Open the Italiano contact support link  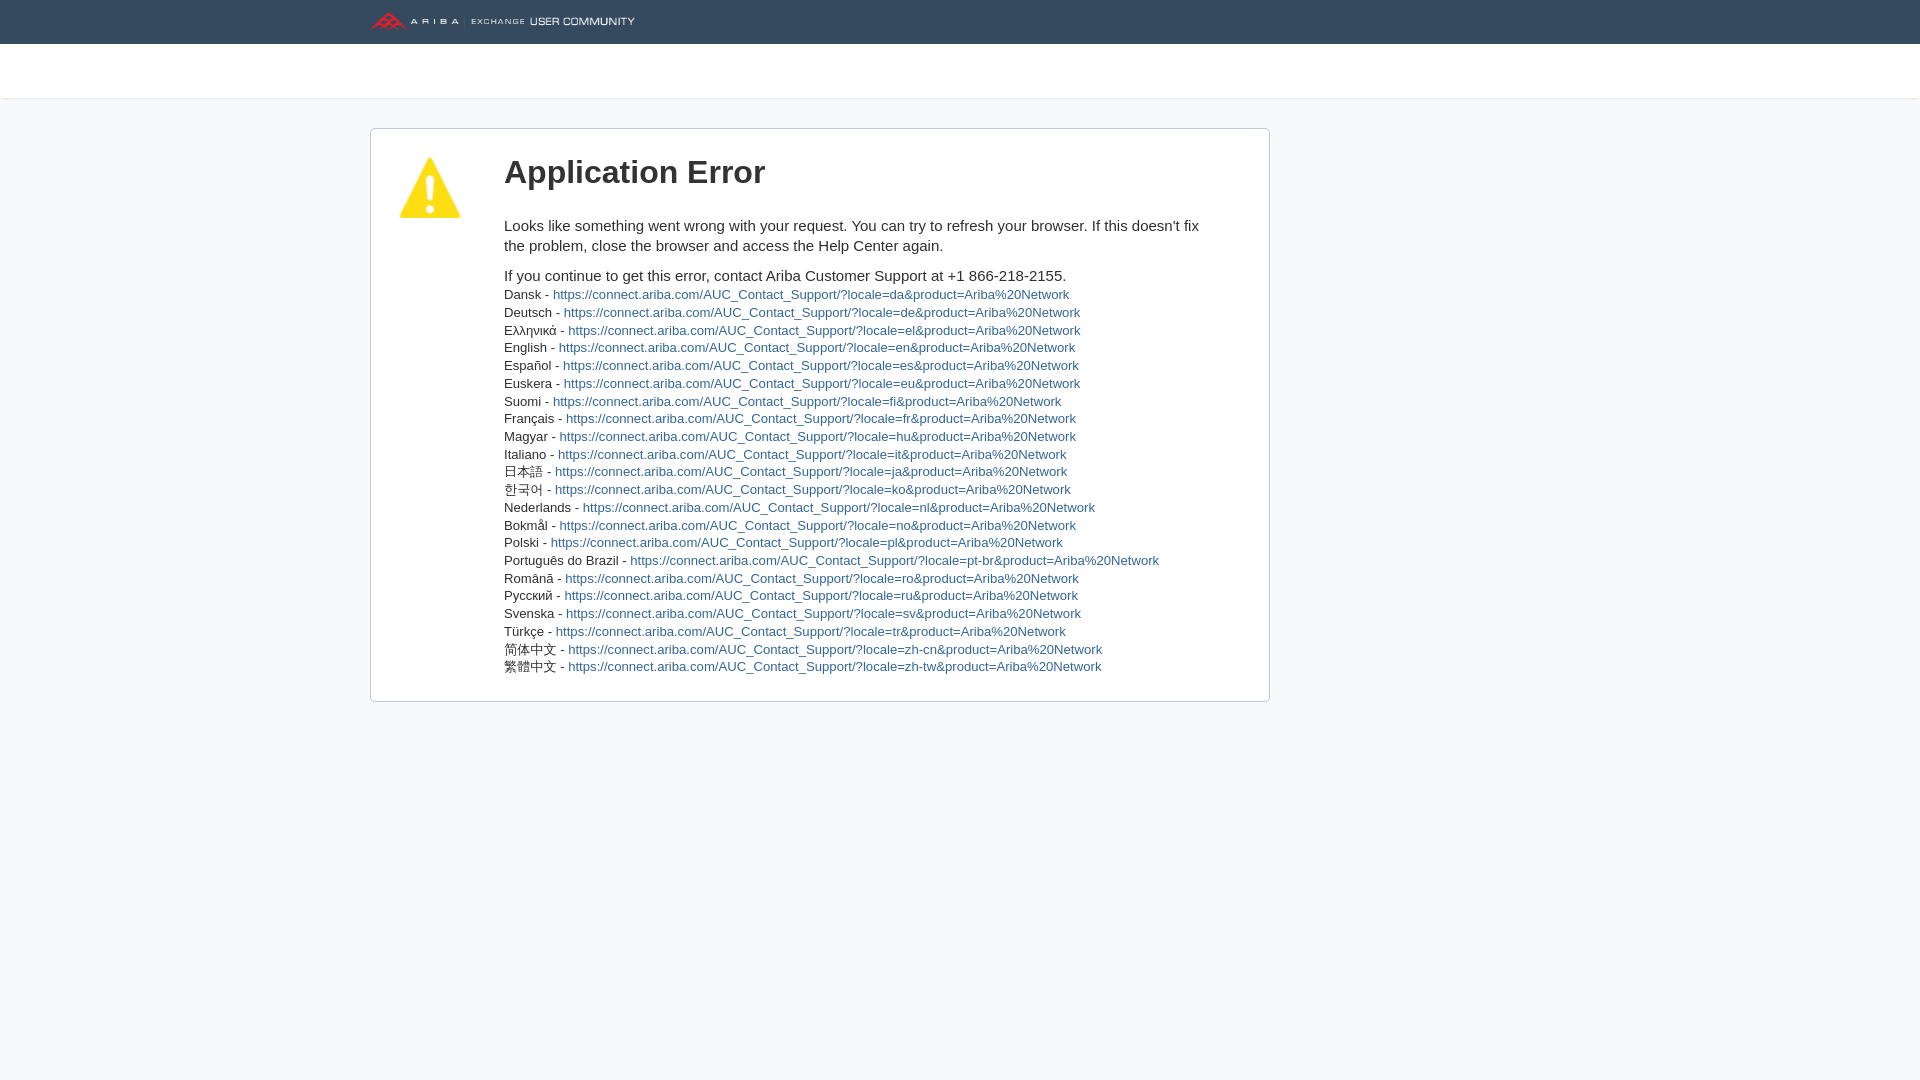click(812, 455)
